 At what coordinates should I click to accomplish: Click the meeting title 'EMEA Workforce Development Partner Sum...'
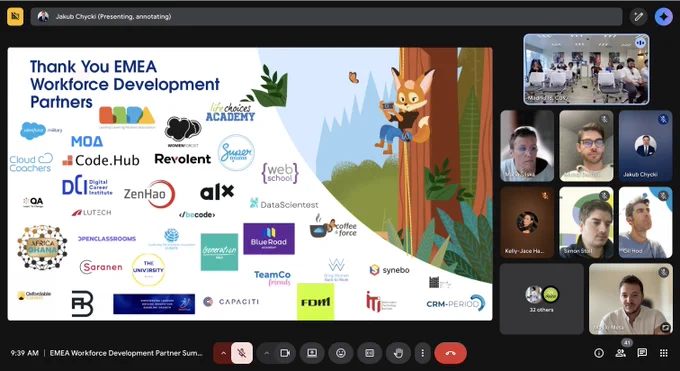[126, 353]
